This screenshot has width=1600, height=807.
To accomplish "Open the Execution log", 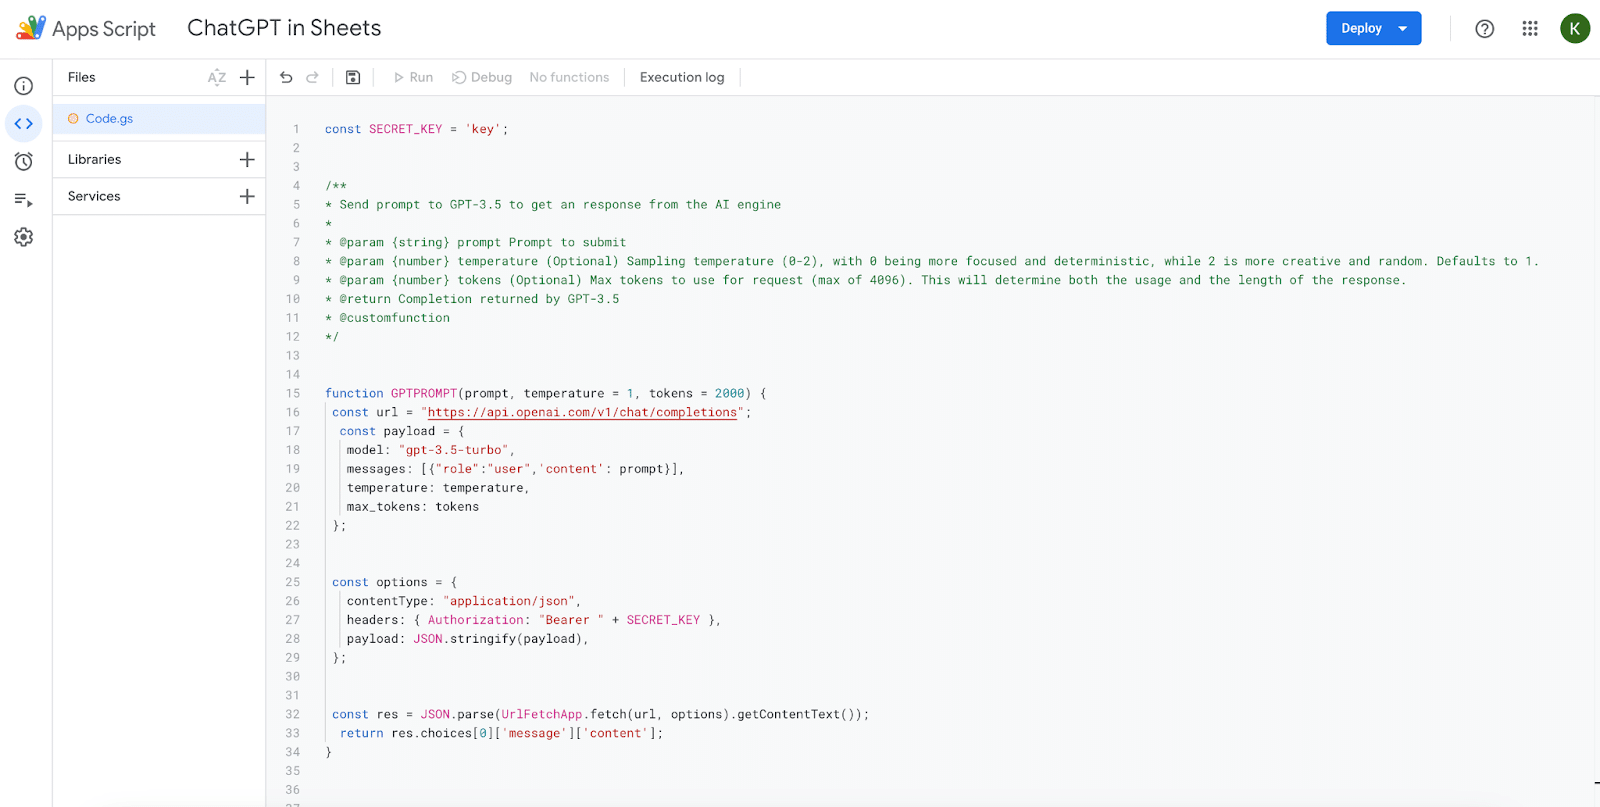I will point(682,77).
